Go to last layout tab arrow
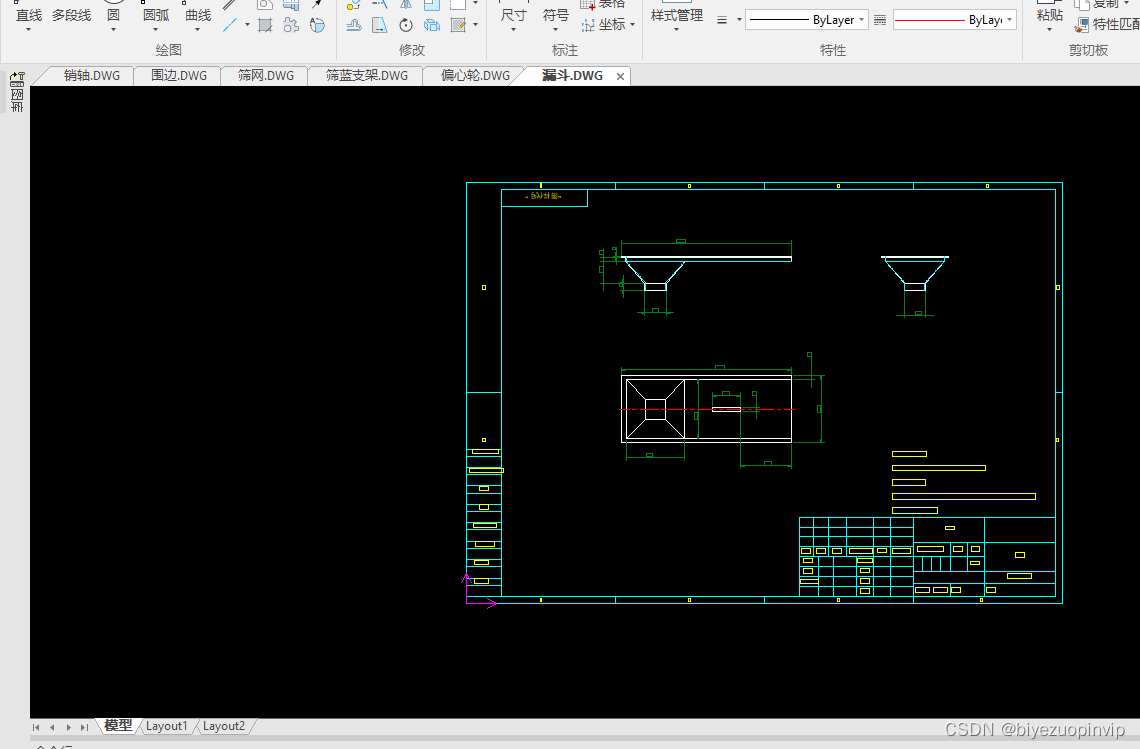Screen dimensions: 1140x749 coord(84,727)
